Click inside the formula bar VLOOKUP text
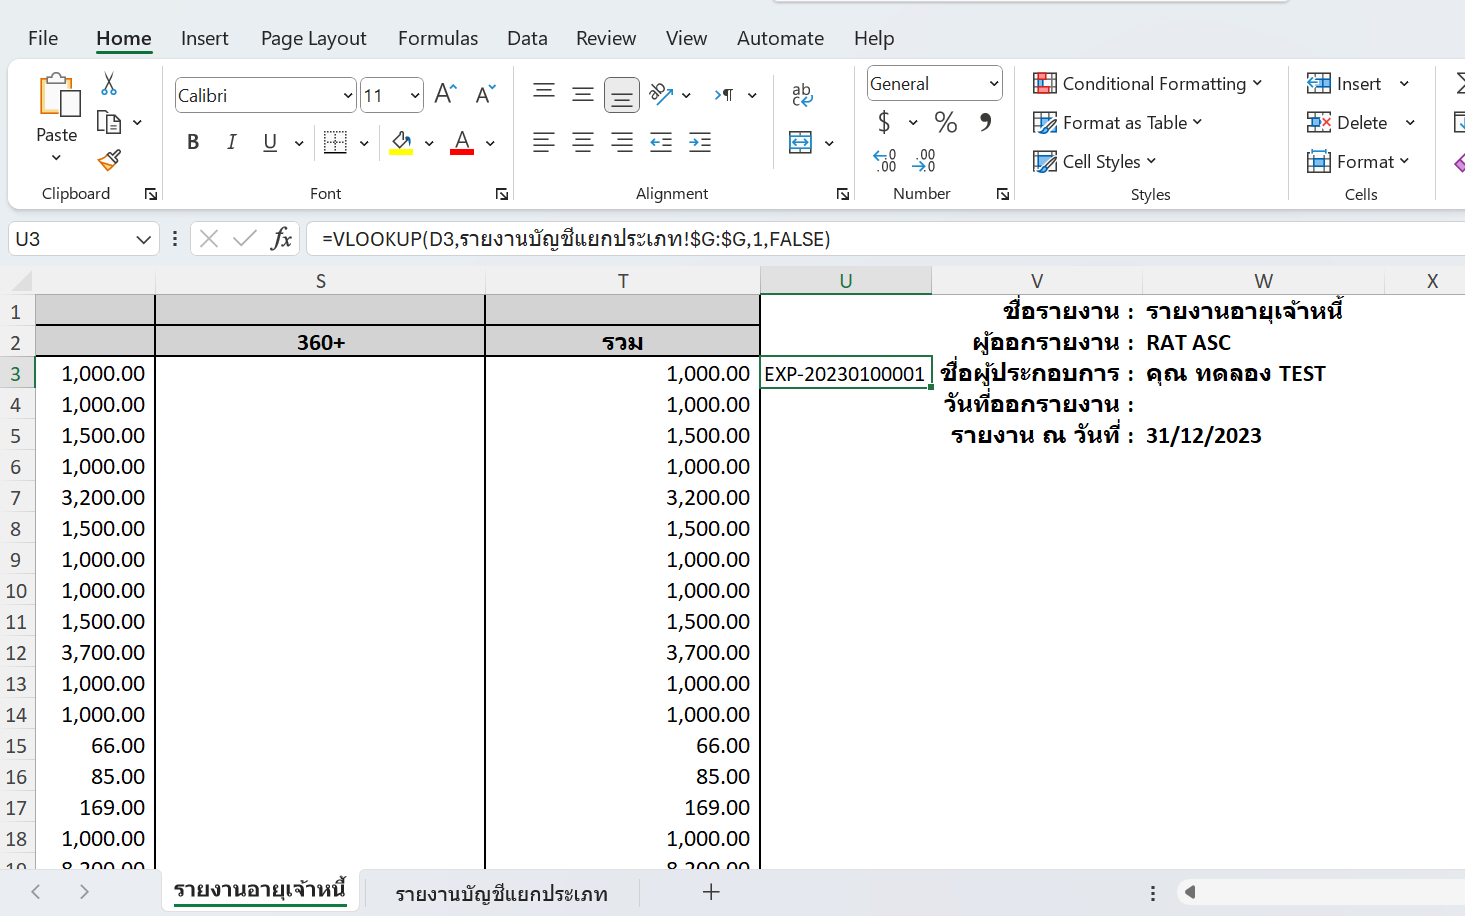The height and width of the screenshot is (916, 1465). [576, 239]
